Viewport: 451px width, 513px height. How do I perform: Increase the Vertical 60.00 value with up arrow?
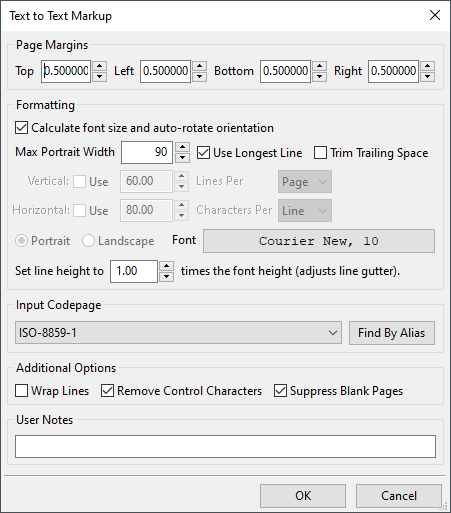click(181, 176)
